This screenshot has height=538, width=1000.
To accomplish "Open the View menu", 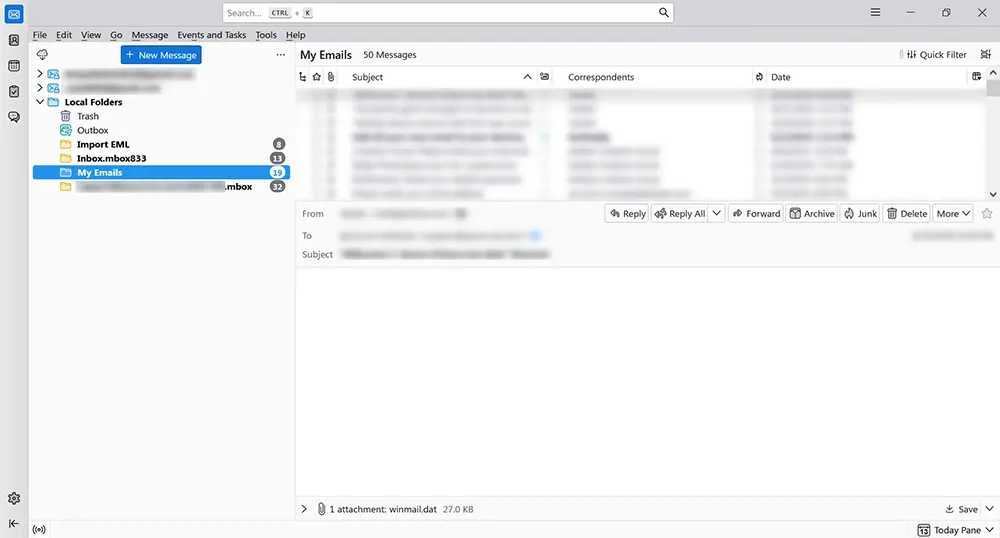I will (91, 35).
